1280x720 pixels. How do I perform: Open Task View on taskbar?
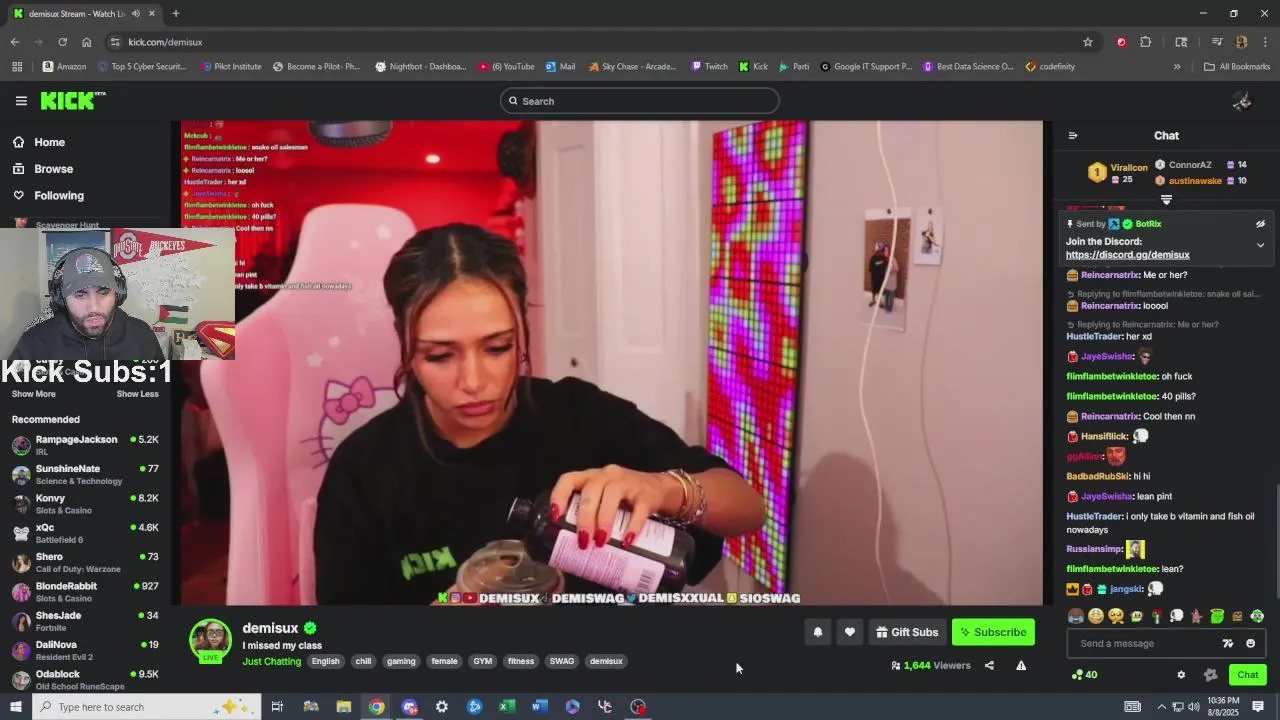coord(277,707)
